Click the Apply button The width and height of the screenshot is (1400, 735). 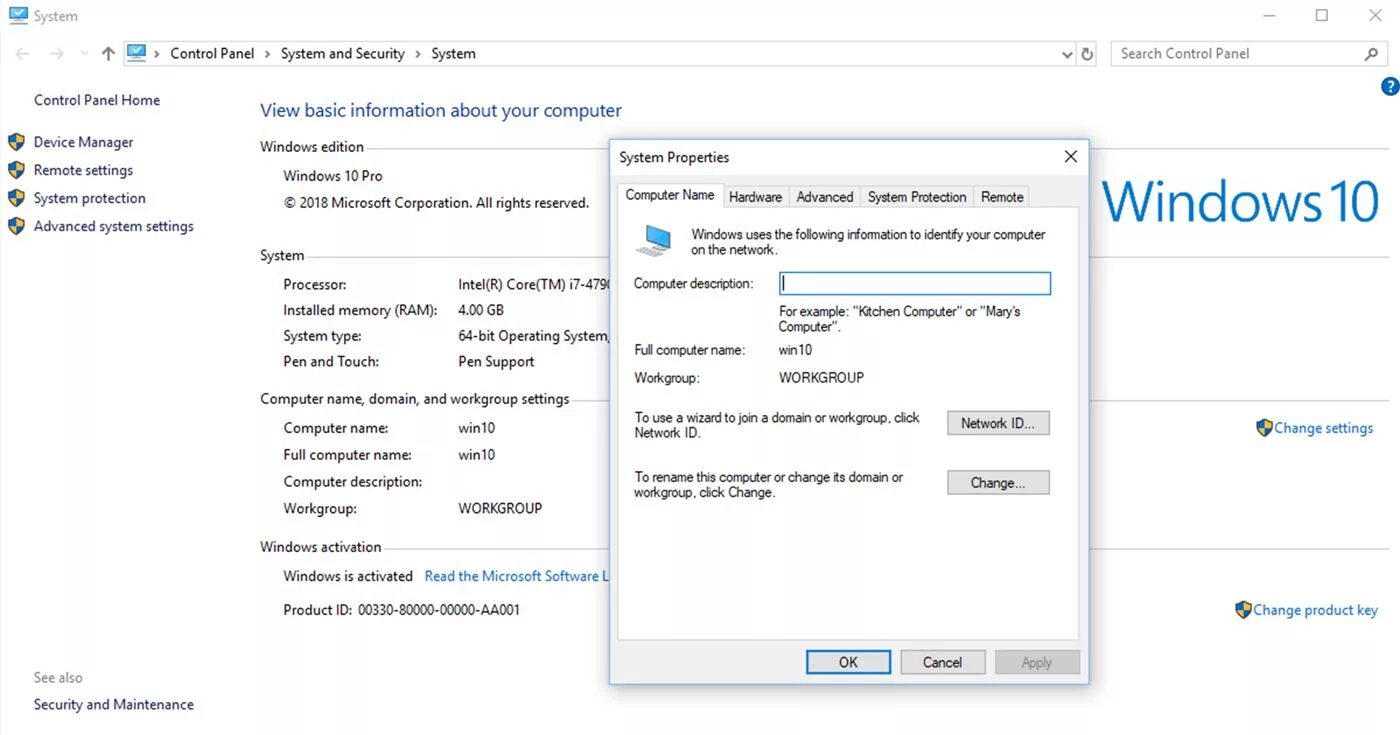click(1037, 662)
